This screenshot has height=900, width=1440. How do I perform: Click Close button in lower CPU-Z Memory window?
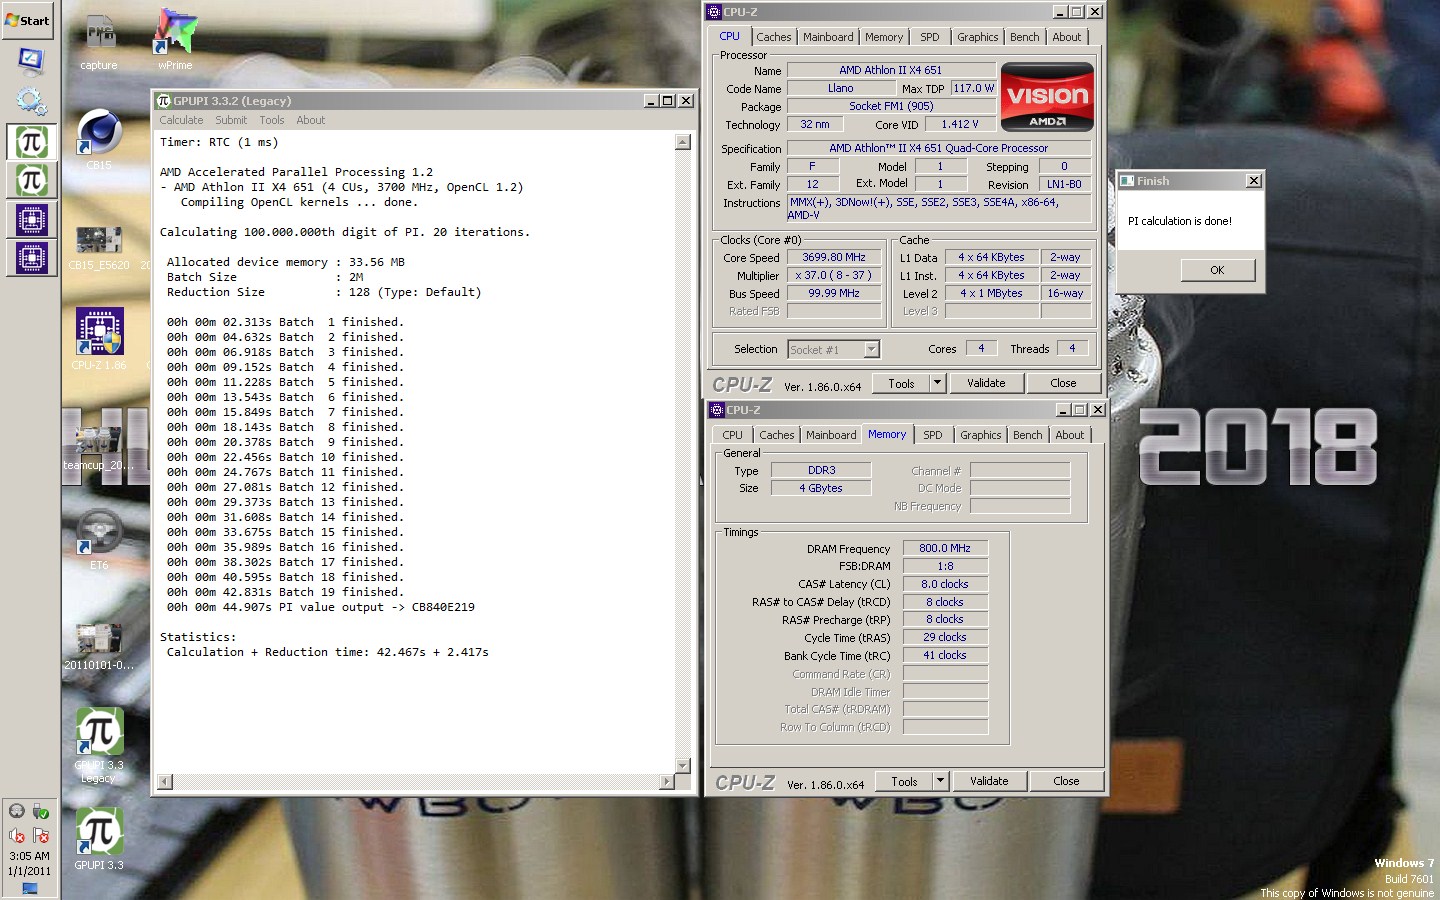coord(1066,781)
